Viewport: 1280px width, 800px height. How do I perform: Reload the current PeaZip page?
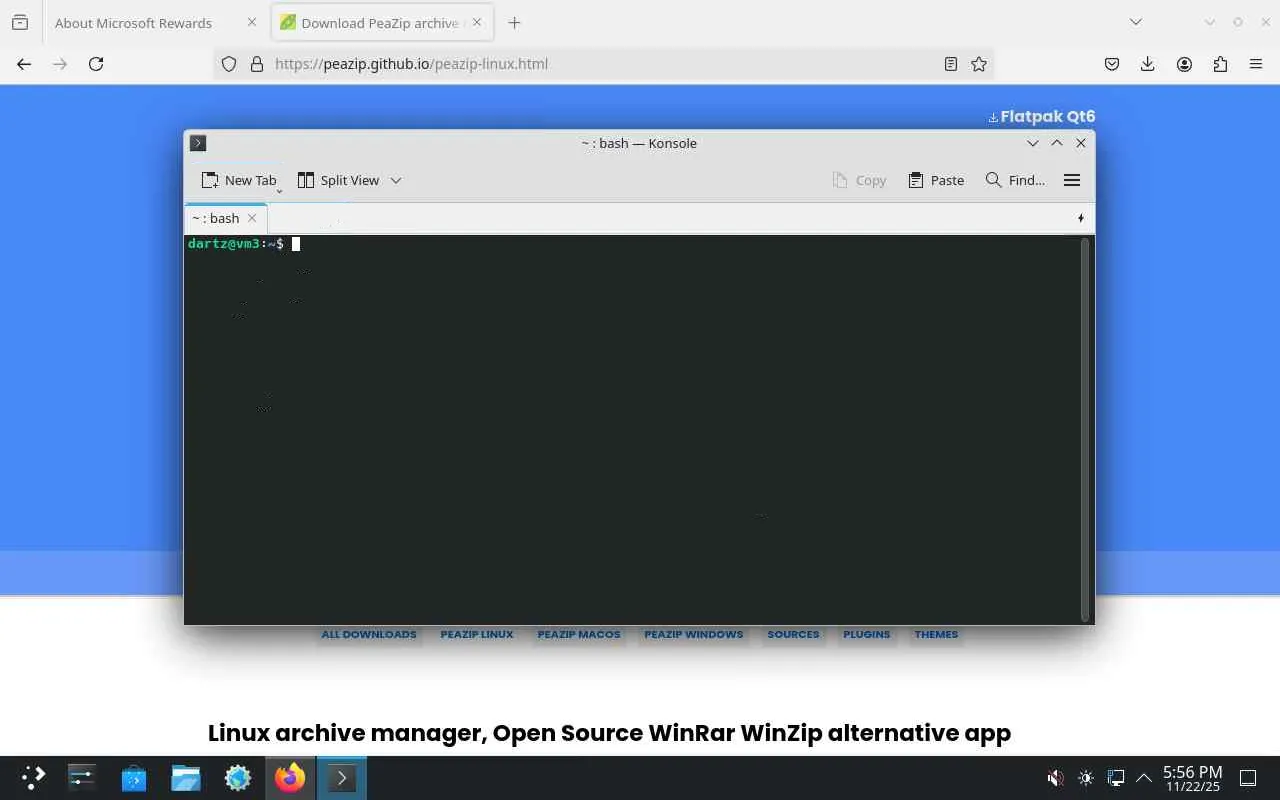coord(96,64)
